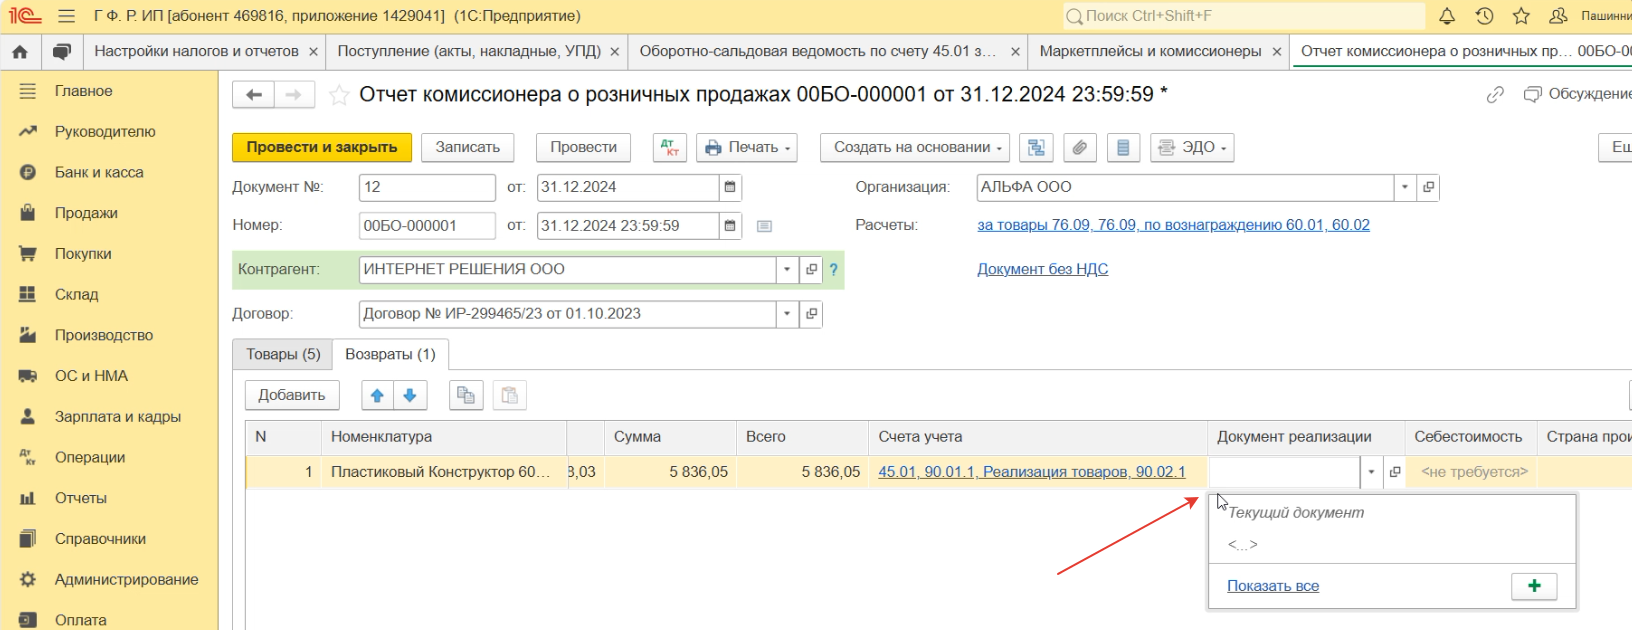The height and width of the screenshot is (630, 1632).
Task: Click the Провести и закрыть button
Action: (x=322, y=148)
